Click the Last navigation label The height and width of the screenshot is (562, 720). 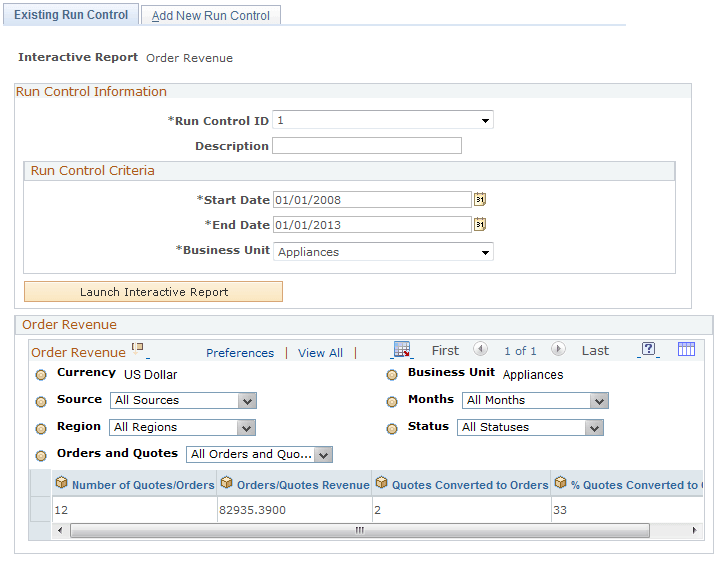tap(595, 351)
